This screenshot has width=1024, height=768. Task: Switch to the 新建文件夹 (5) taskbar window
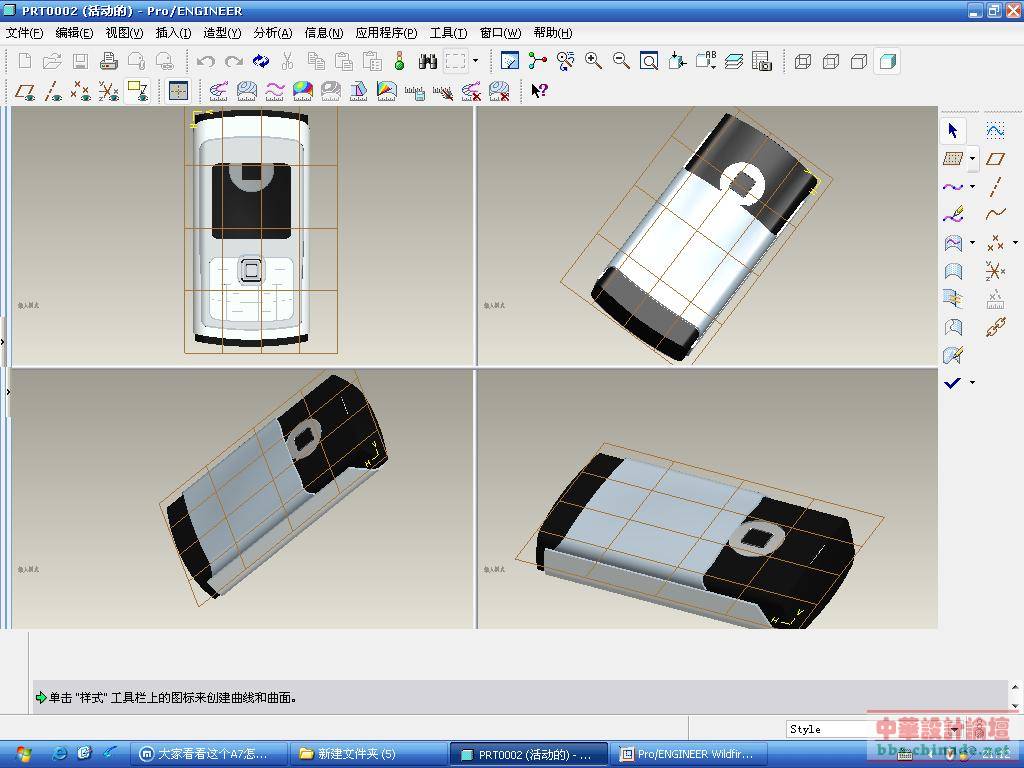367,754
